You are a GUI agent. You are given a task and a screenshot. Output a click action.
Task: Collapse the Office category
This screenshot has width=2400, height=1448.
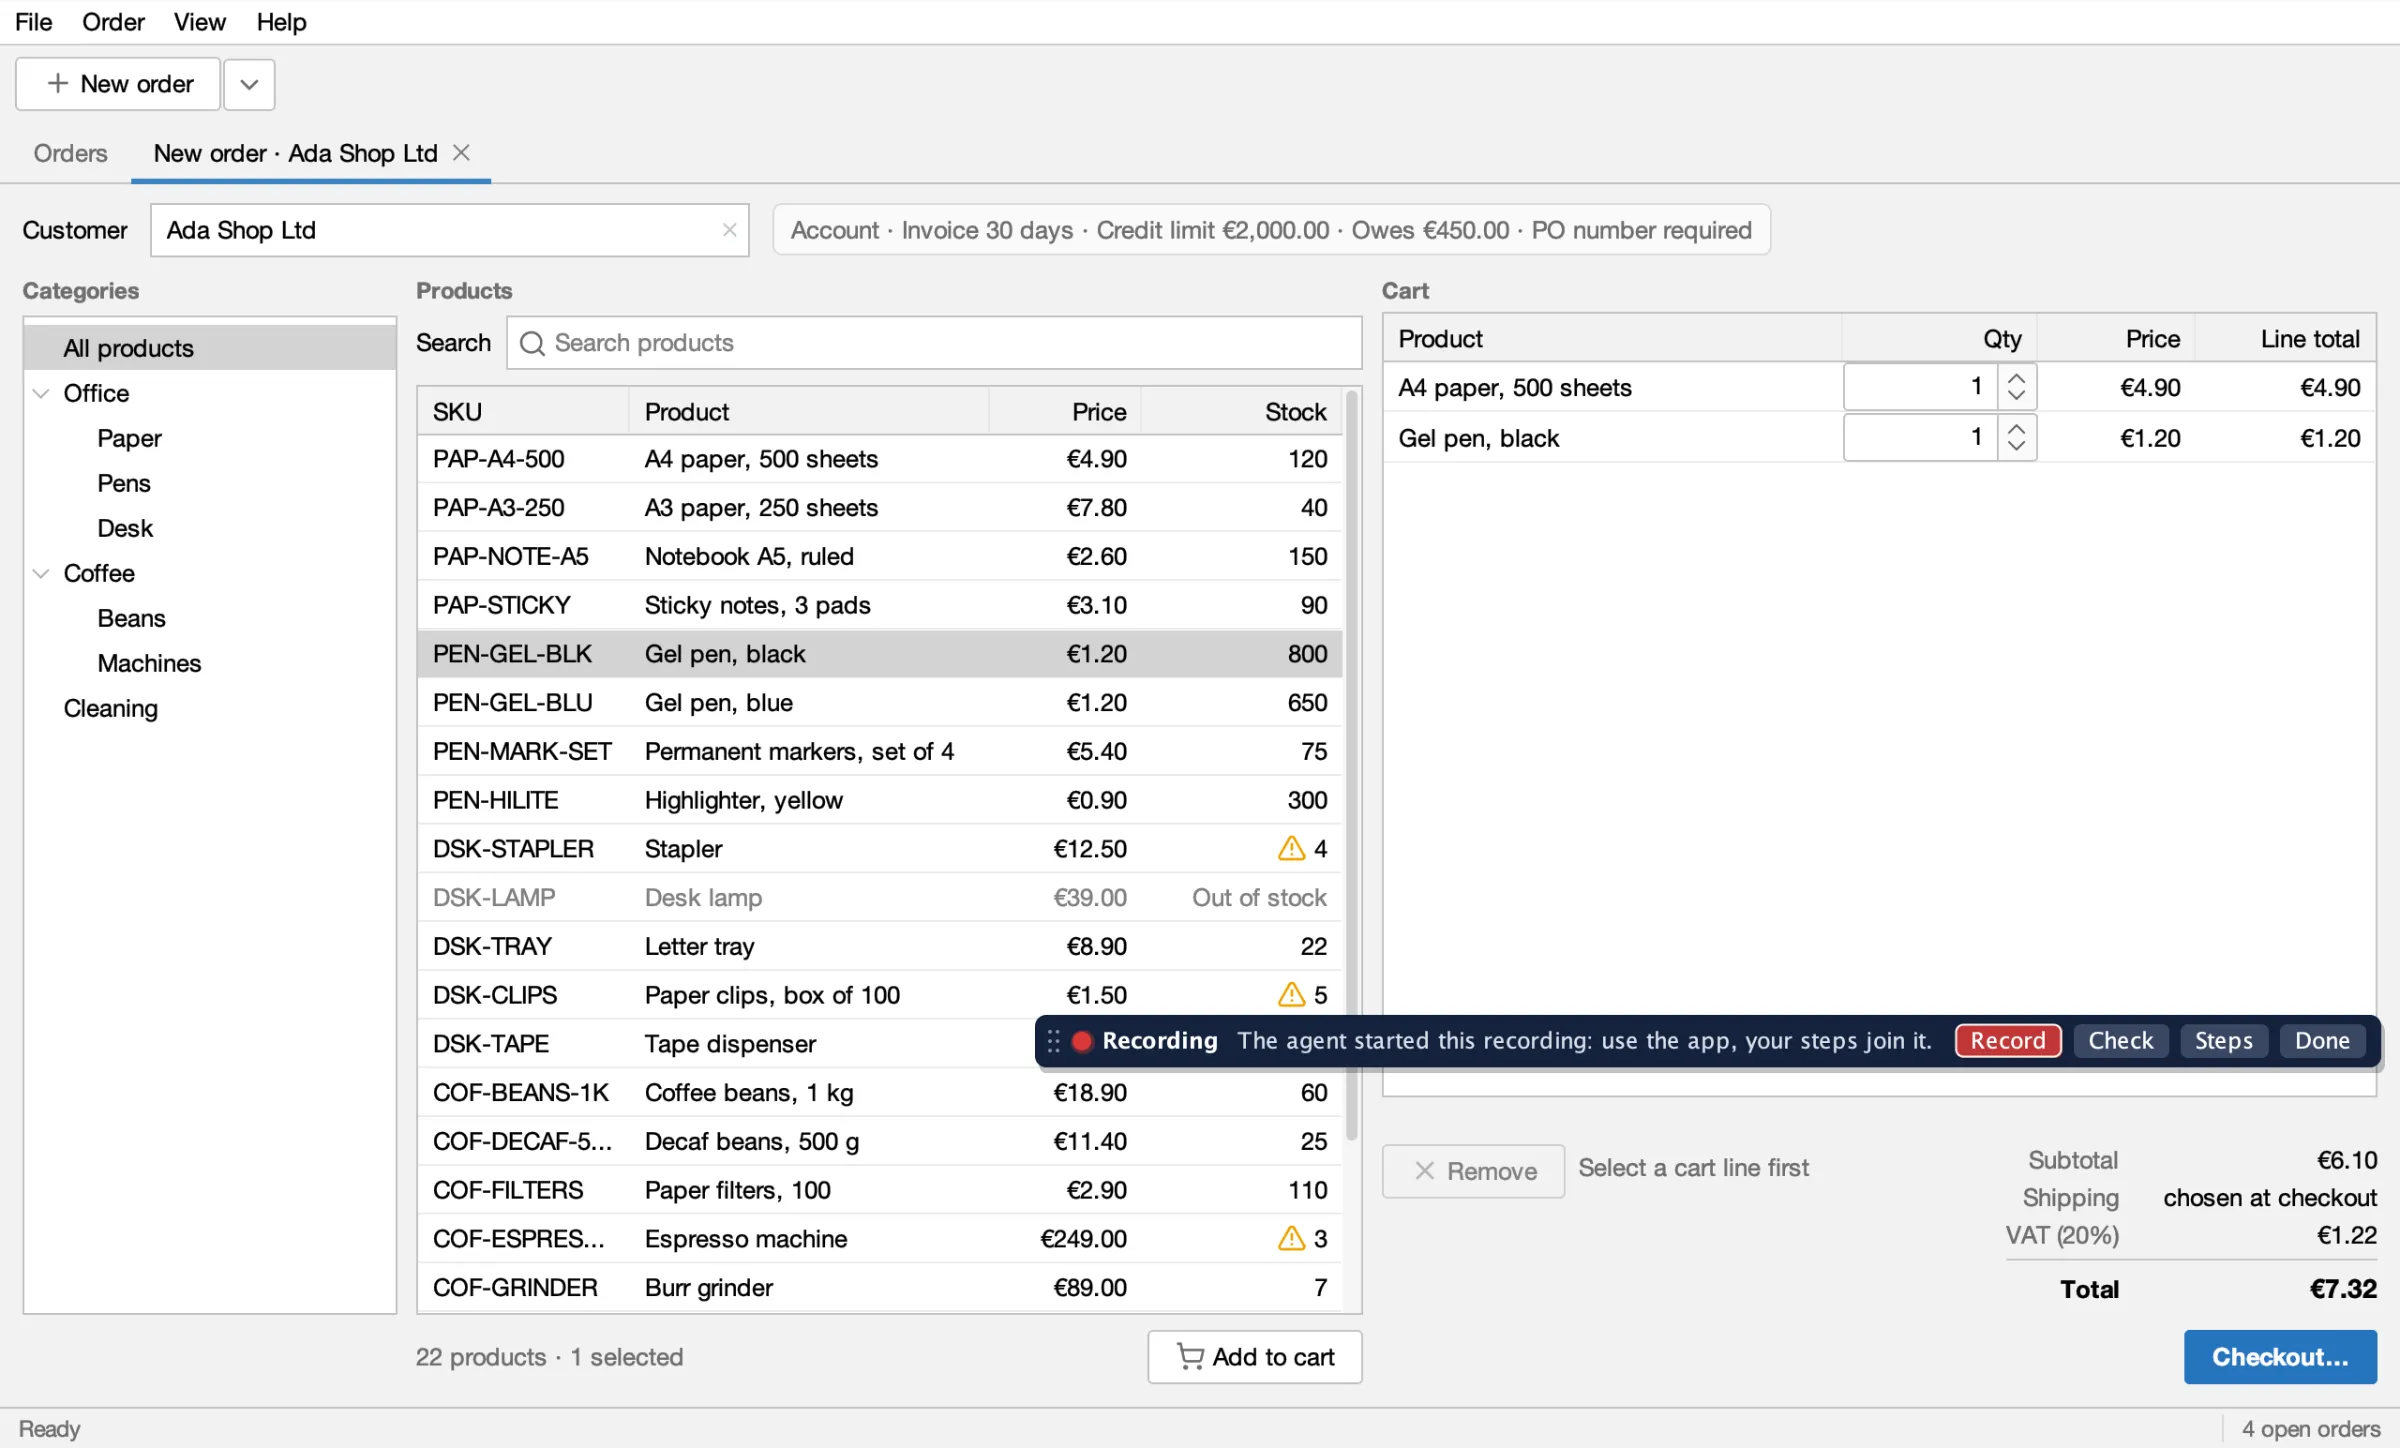41,393
